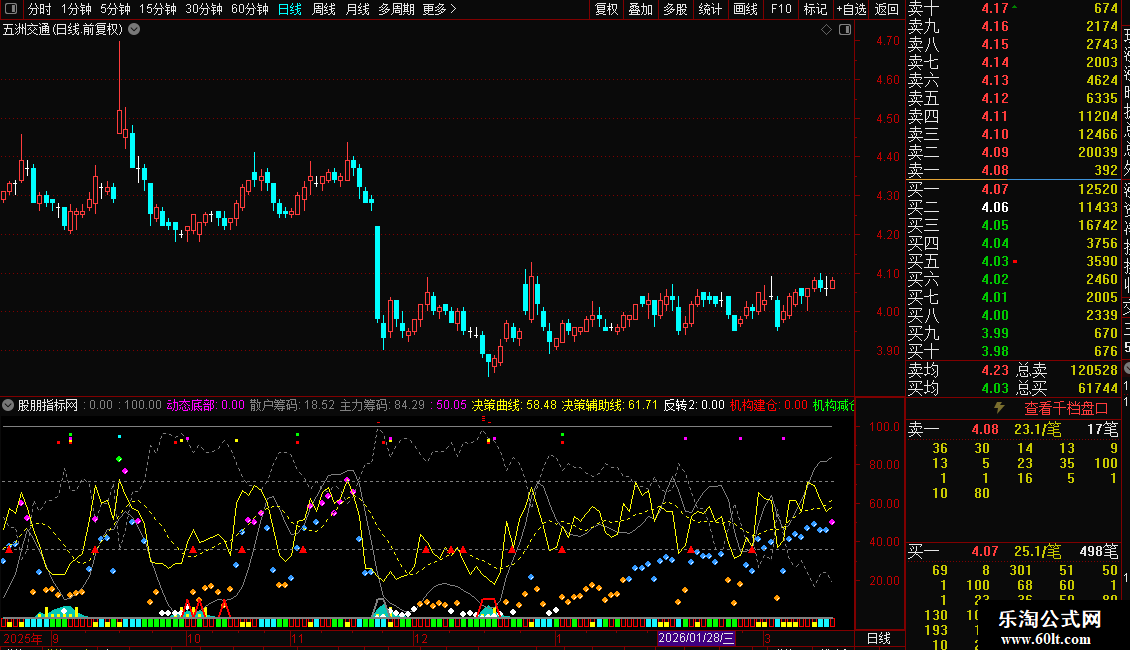This screenshot has width=1130, height=650.
Task: Click the 决策曲线 value label
Action: tap(514, 405)
